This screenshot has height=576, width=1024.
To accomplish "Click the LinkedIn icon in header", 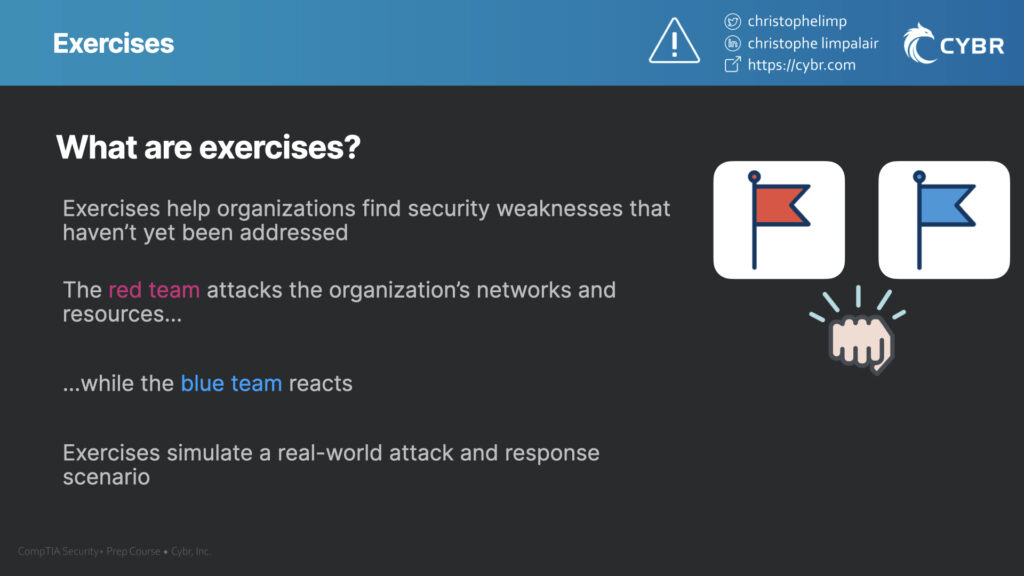I will [x=733, y=43].
